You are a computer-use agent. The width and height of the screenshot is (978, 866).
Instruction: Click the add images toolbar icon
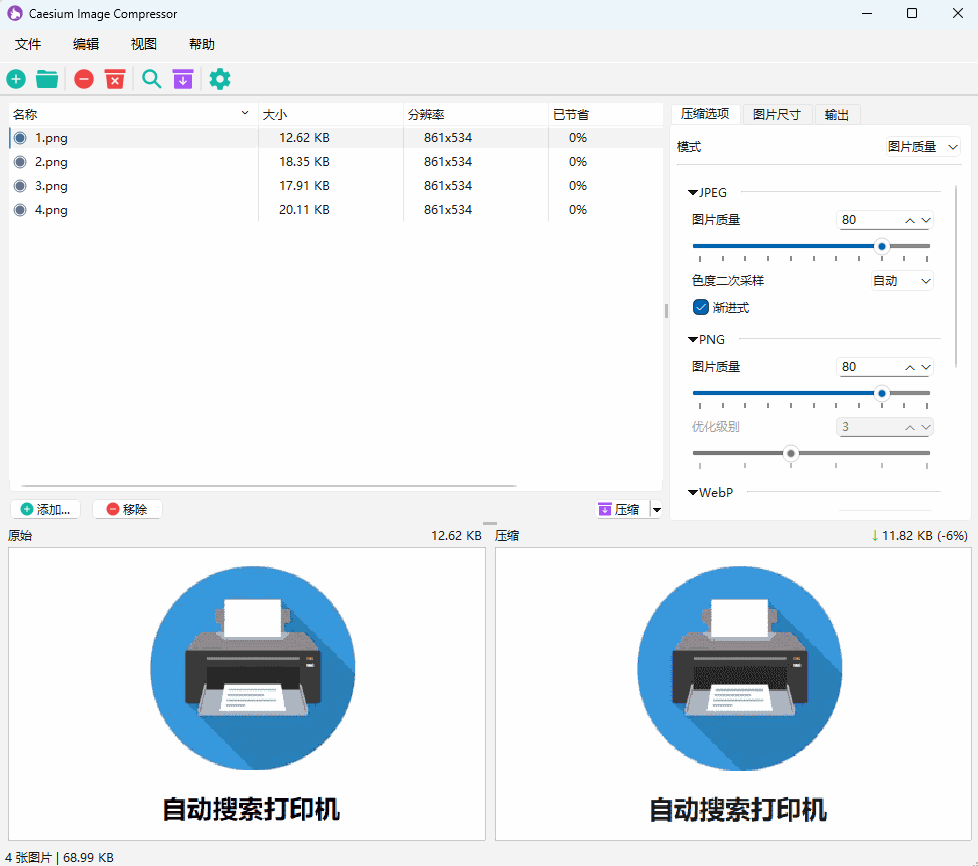click(x=15, y=78)
